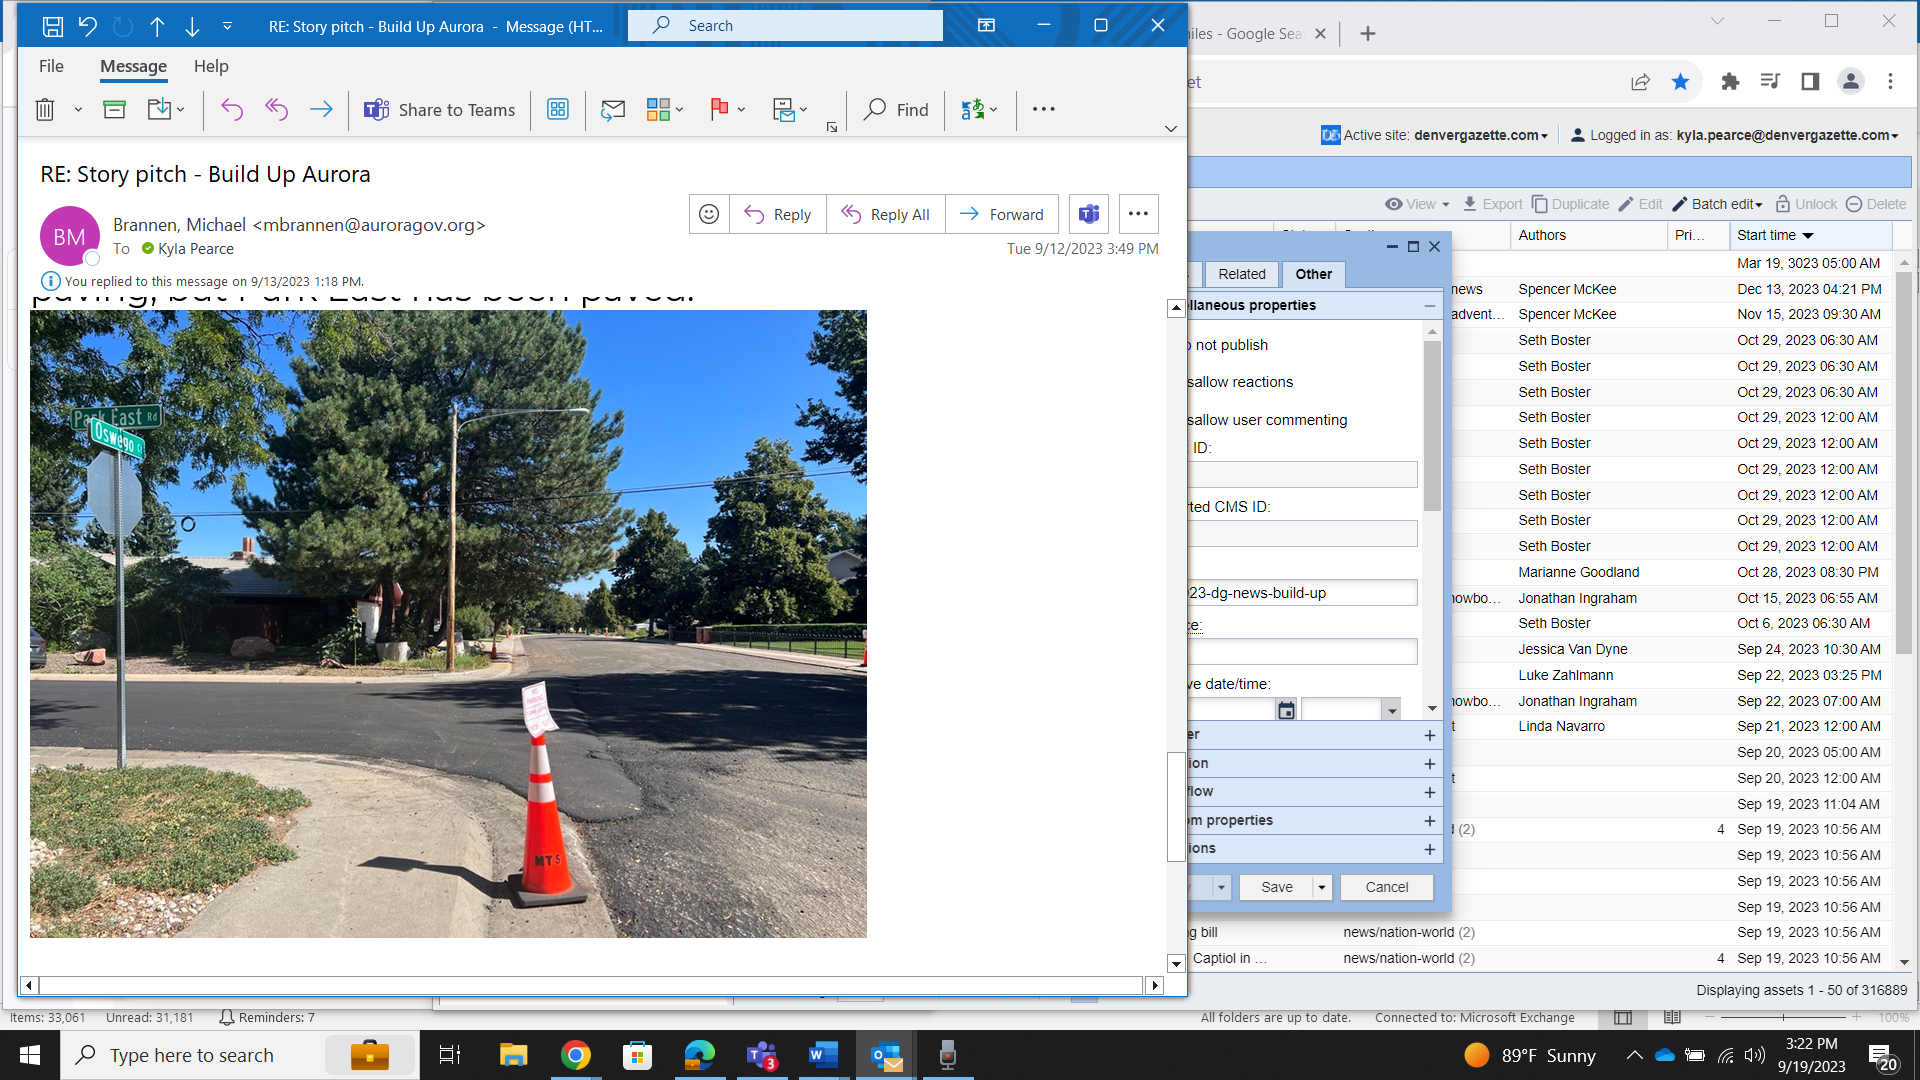The image size is (1920, 1080).
Task: Go to next item with down arrow
Action: [x=192, y=26]
